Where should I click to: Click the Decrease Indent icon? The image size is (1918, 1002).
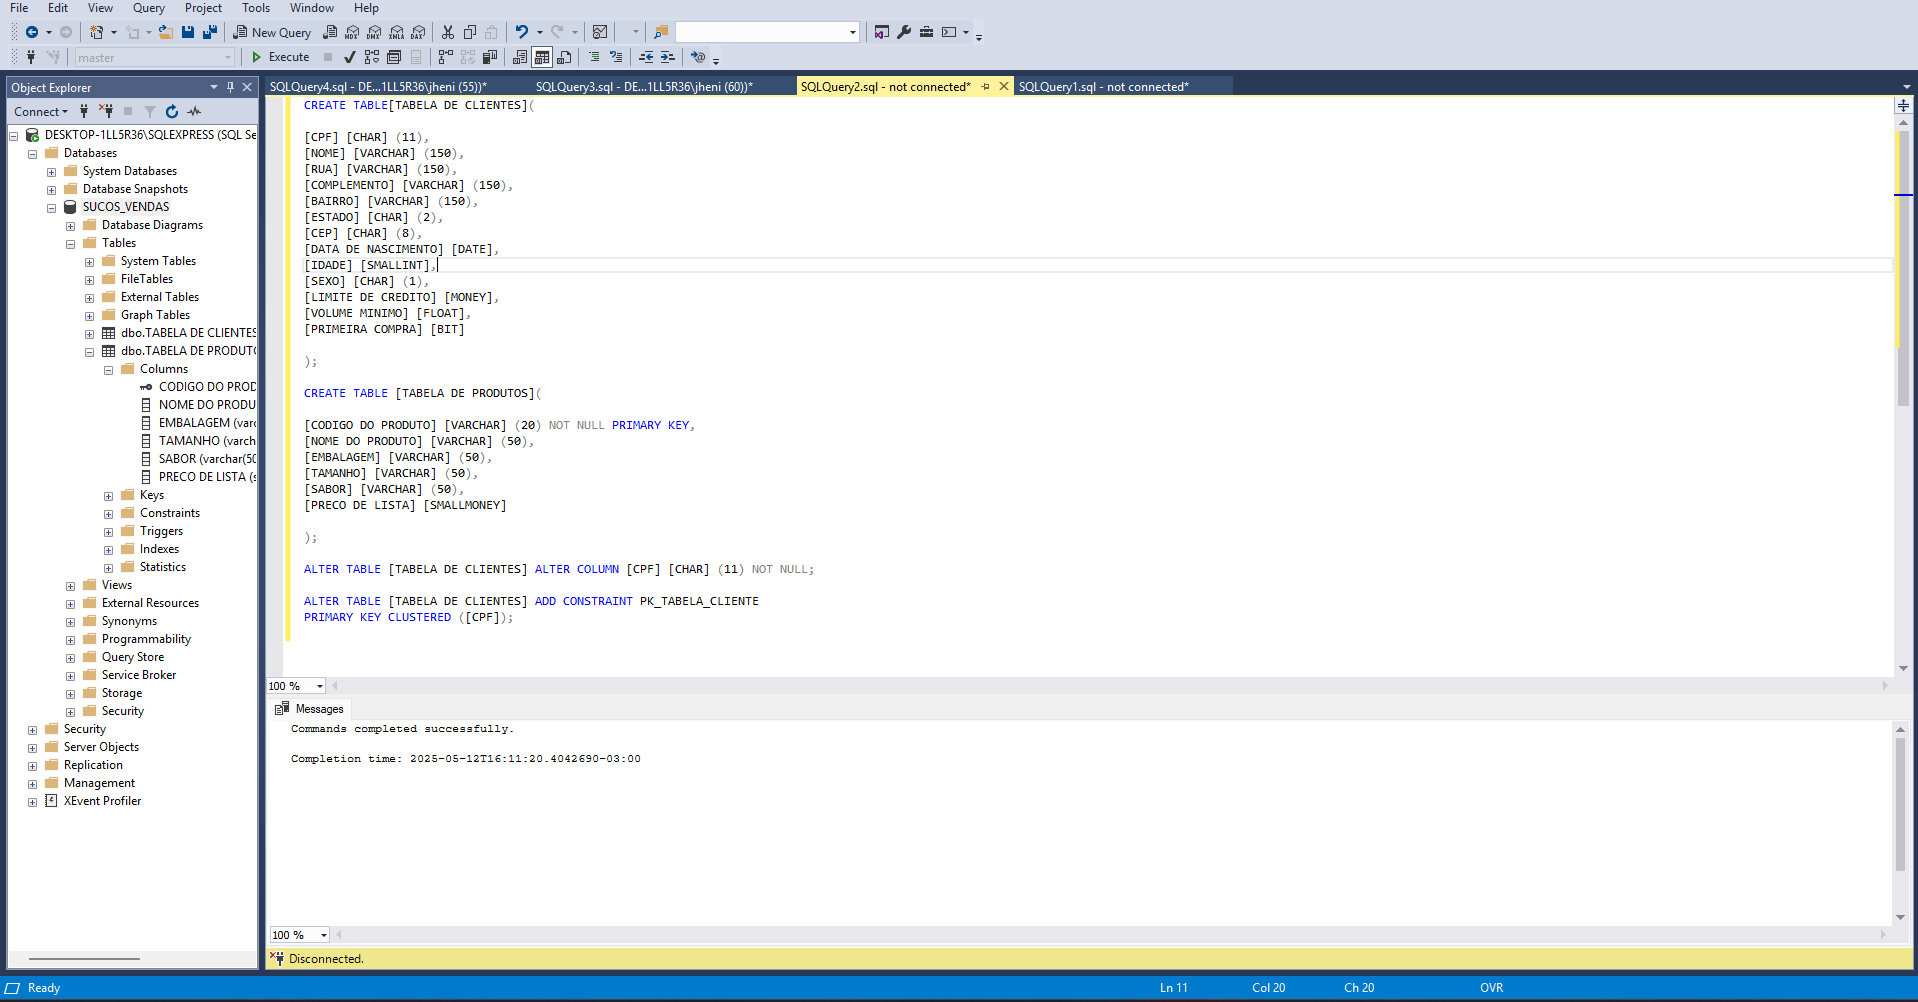pos(646,57)
